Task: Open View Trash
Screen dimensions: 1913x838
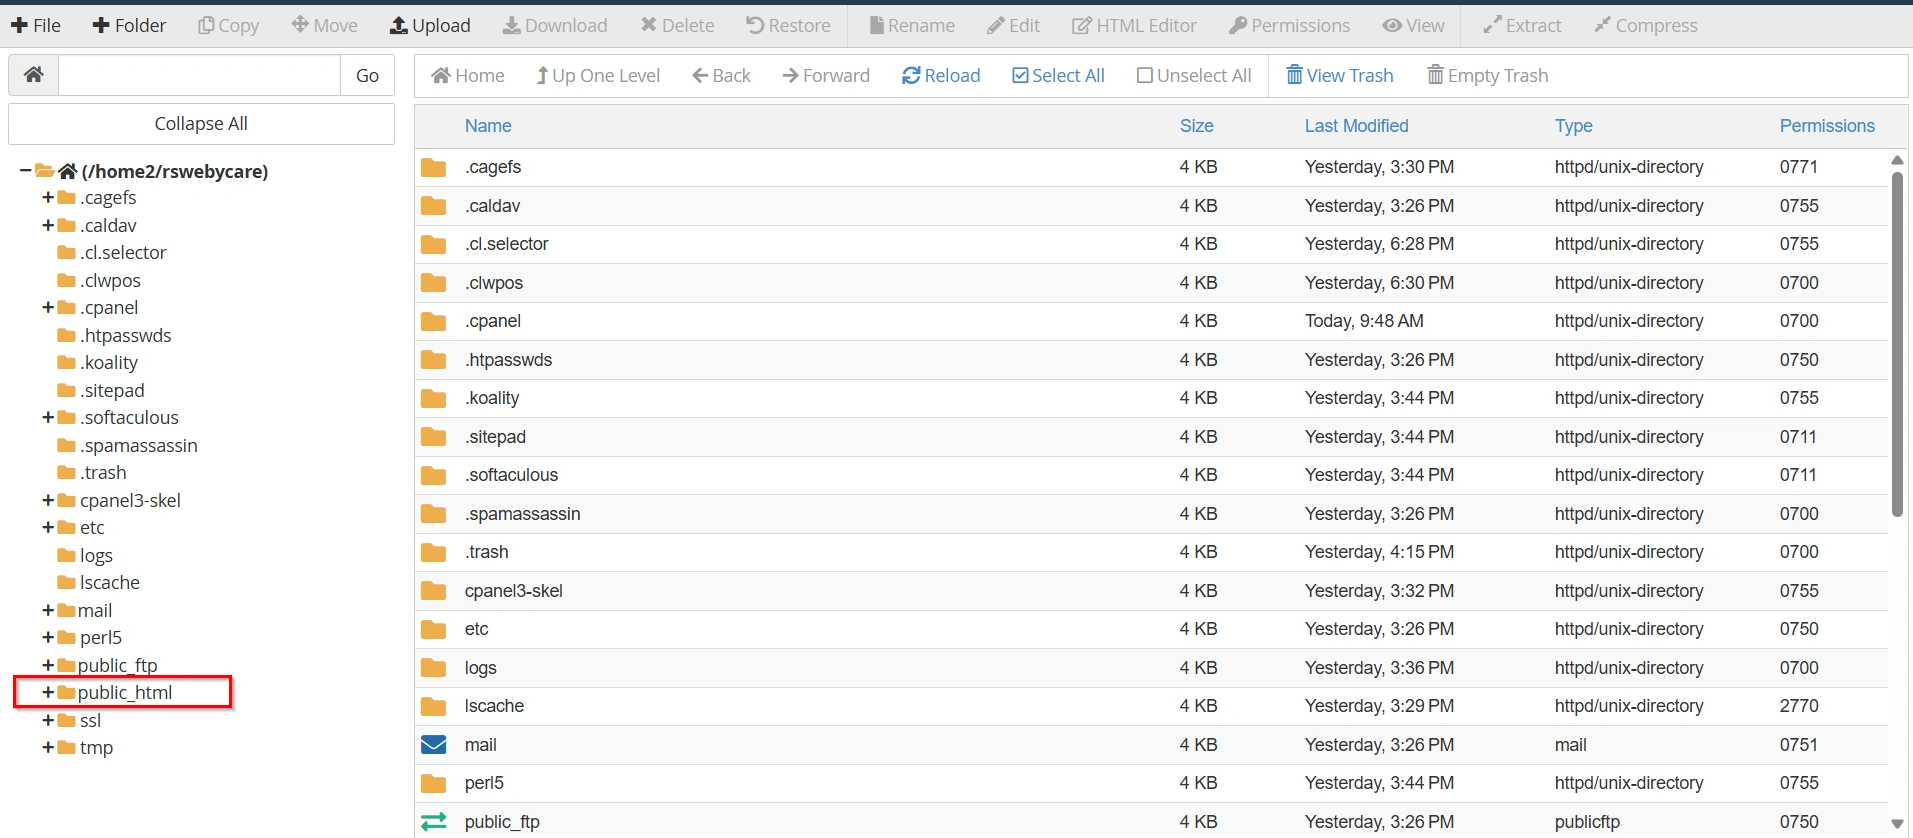Action: coord(1339,75)
